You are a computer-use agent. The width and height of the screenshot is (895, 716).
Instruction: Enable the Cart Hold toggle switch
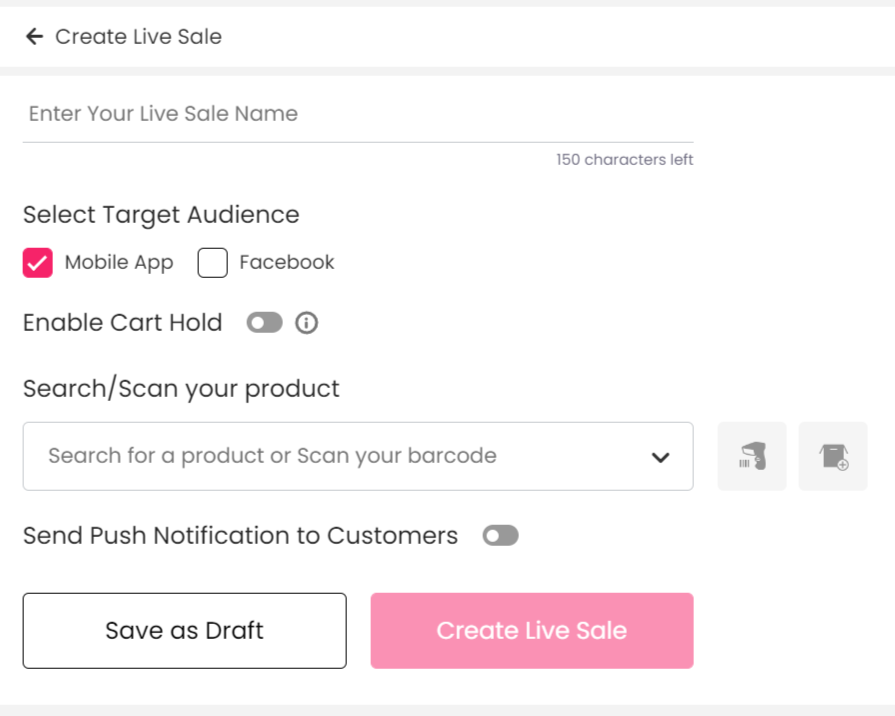coord(264,323)
